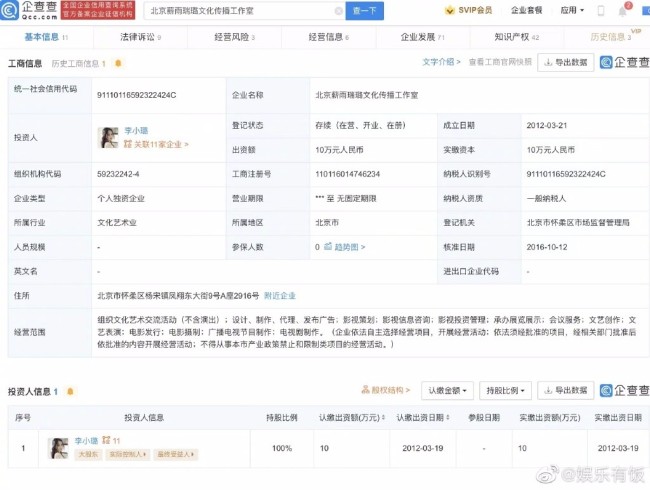Switch to the 知识产权 tab
This screenshot has width=650, height=490.
point(517,37)
